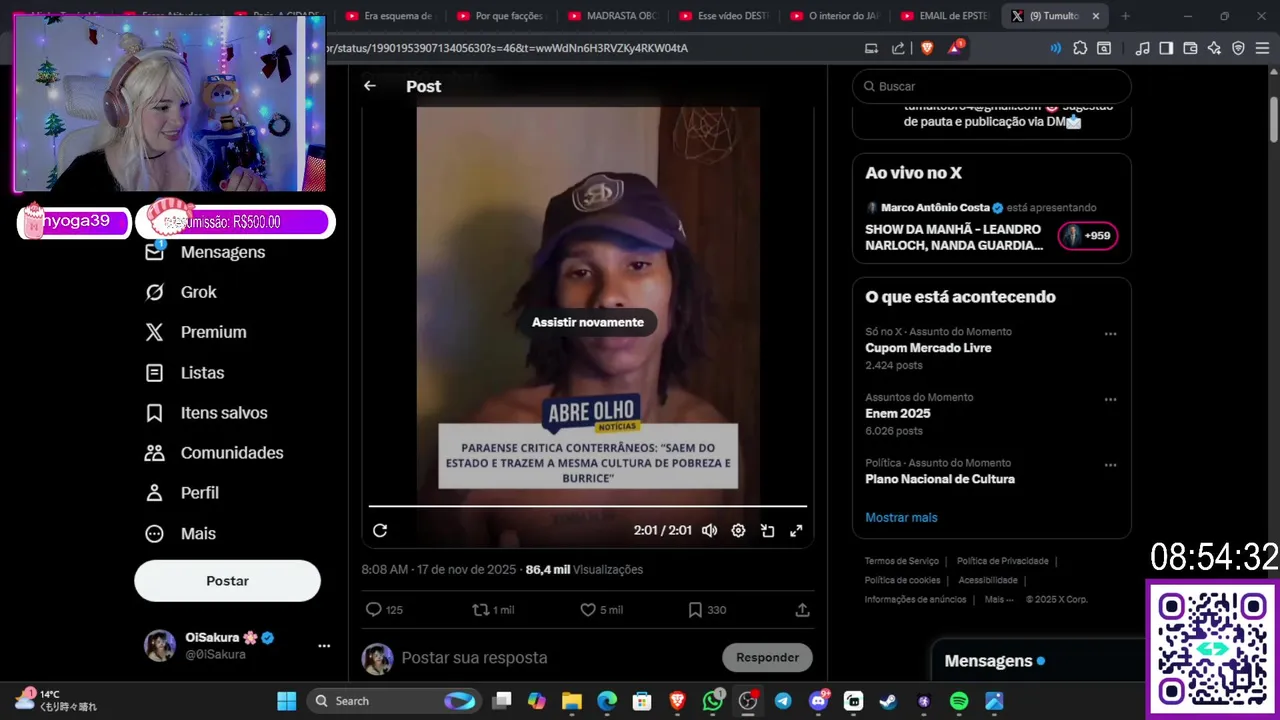Image resolution: width=1280 pixels, height=720 pixels.
Task: Open OiSakura account options menu
Action: click(324, 646)
